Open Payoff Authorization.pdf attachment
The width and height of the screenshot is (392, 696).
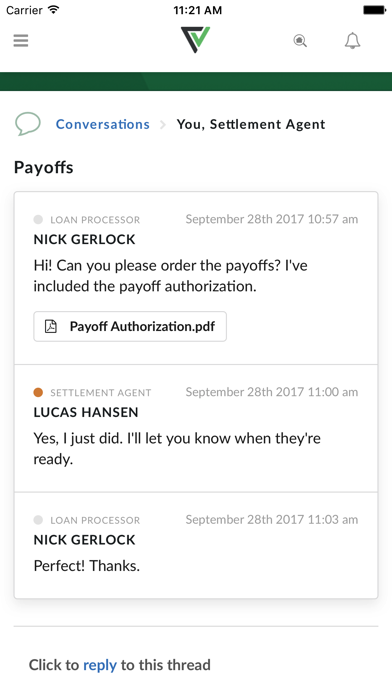tap(130, 326)
